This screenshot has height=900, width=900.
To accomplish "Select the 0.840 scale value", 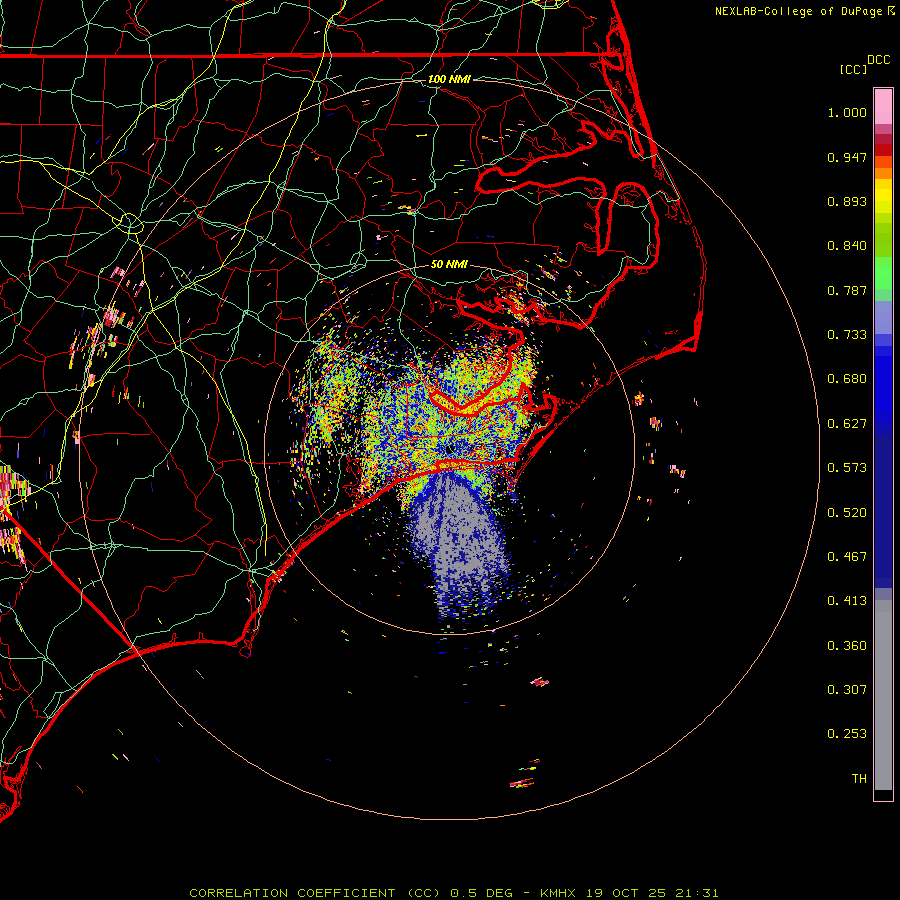I will pyautogui.click(x=847, y=246).
